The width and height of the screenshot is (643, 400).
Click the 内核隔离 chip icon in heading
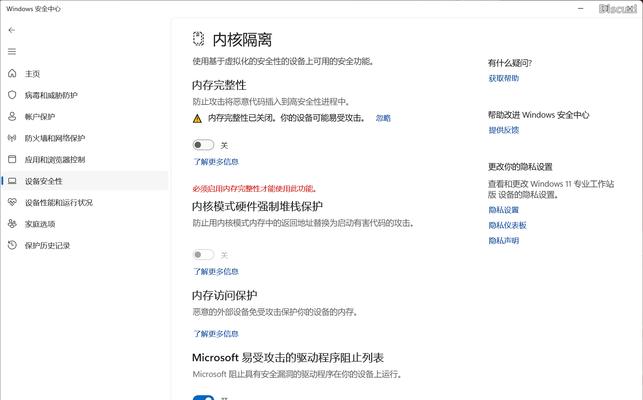tap(198, 39)
